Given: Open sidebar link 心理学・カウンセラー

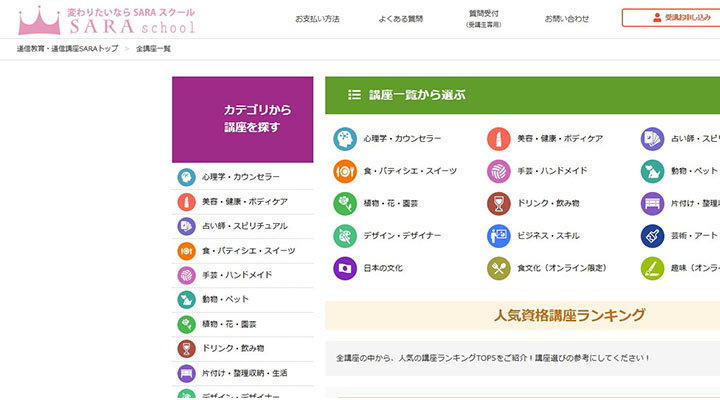Looking at the screenshot, I should [x=241, y=177].
